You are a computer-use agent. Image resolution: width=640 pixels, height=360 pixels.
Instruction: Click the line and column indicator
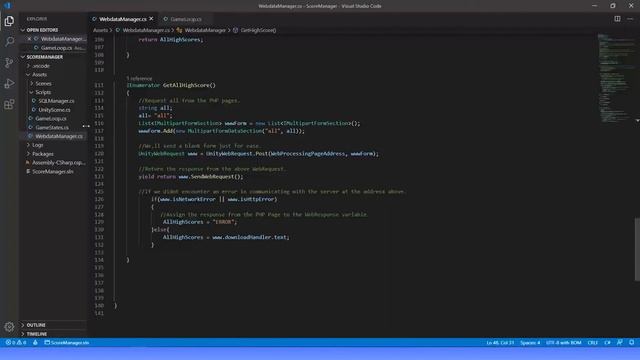[x=500, y=342]
